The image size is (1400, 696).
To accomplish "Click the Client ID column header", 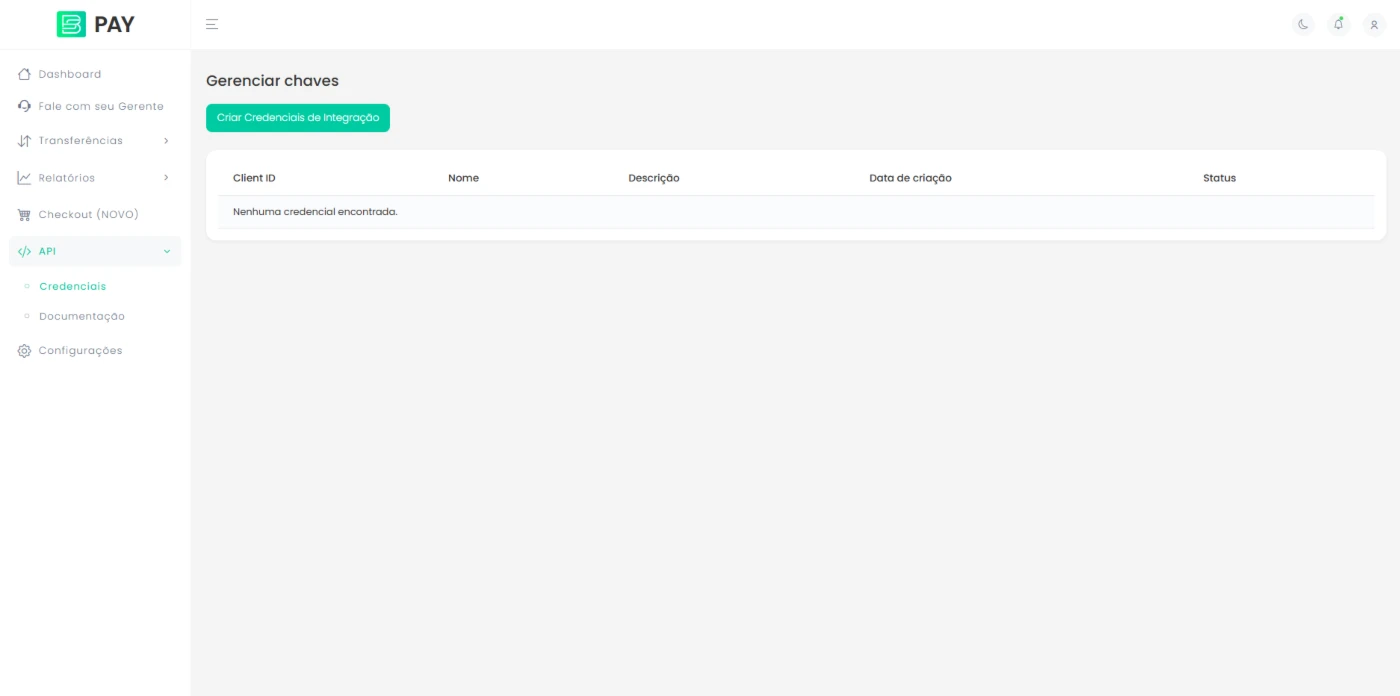I will click(x=254, y=178).
